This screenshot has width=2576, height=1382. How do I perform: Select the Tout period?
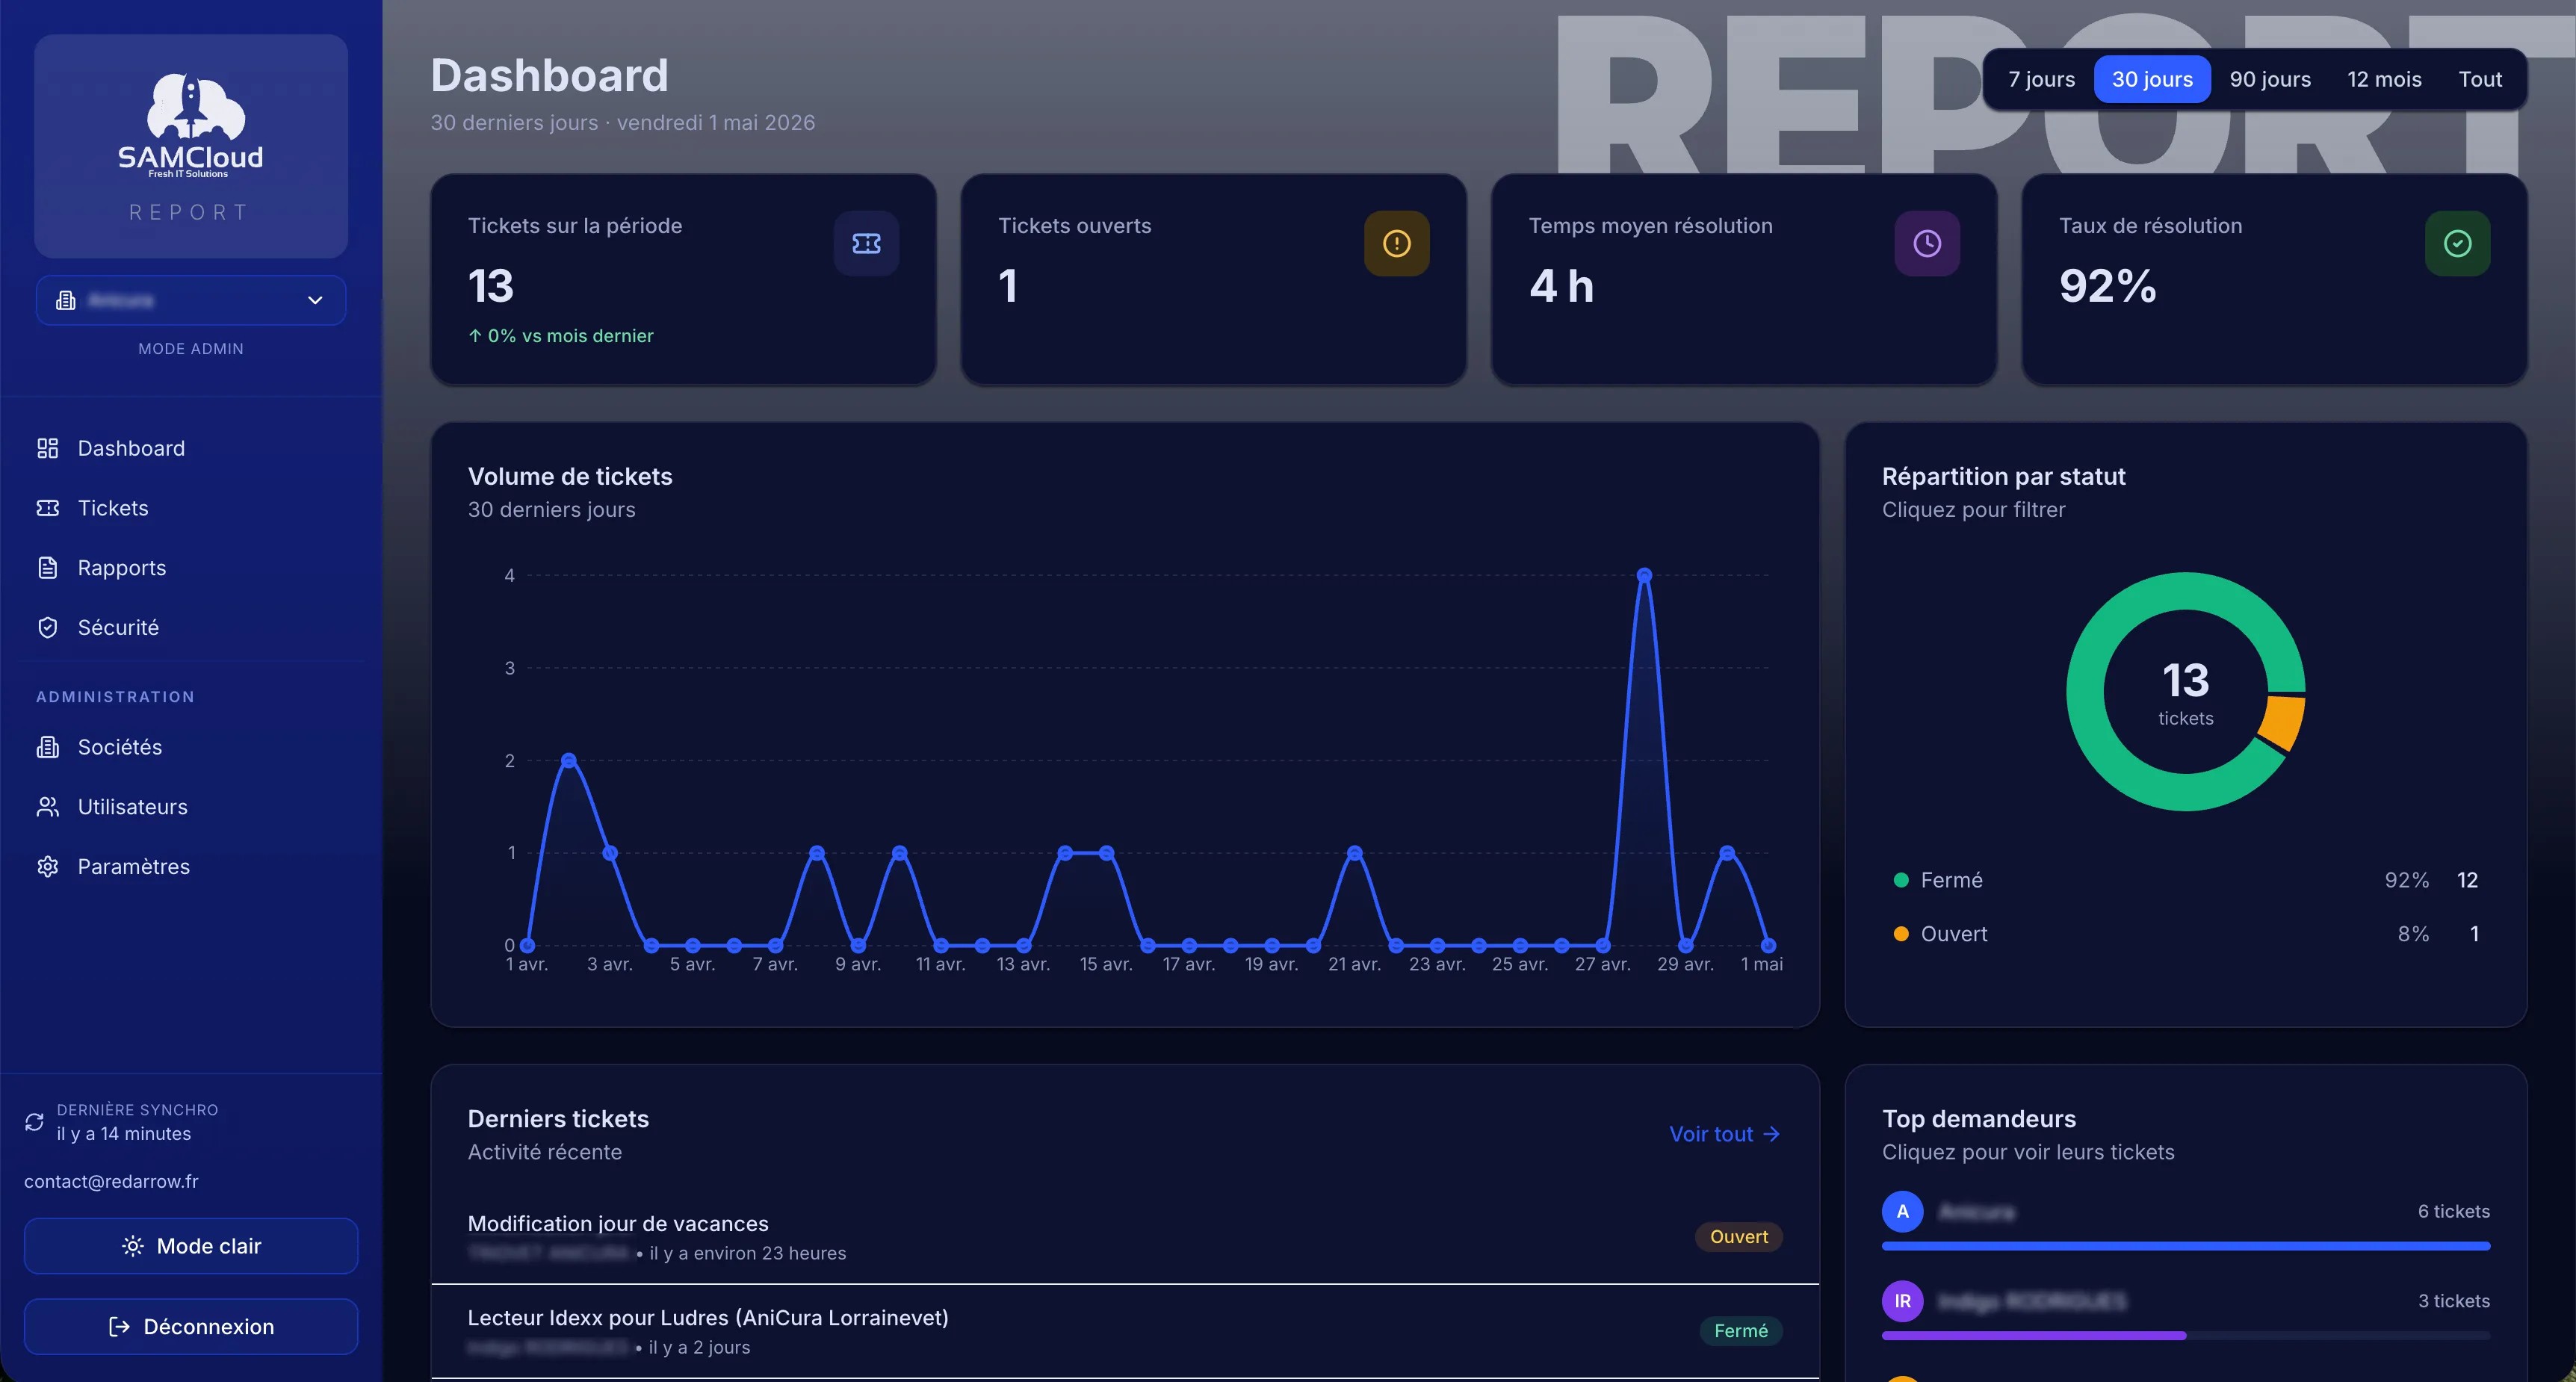pos(2480,79)
